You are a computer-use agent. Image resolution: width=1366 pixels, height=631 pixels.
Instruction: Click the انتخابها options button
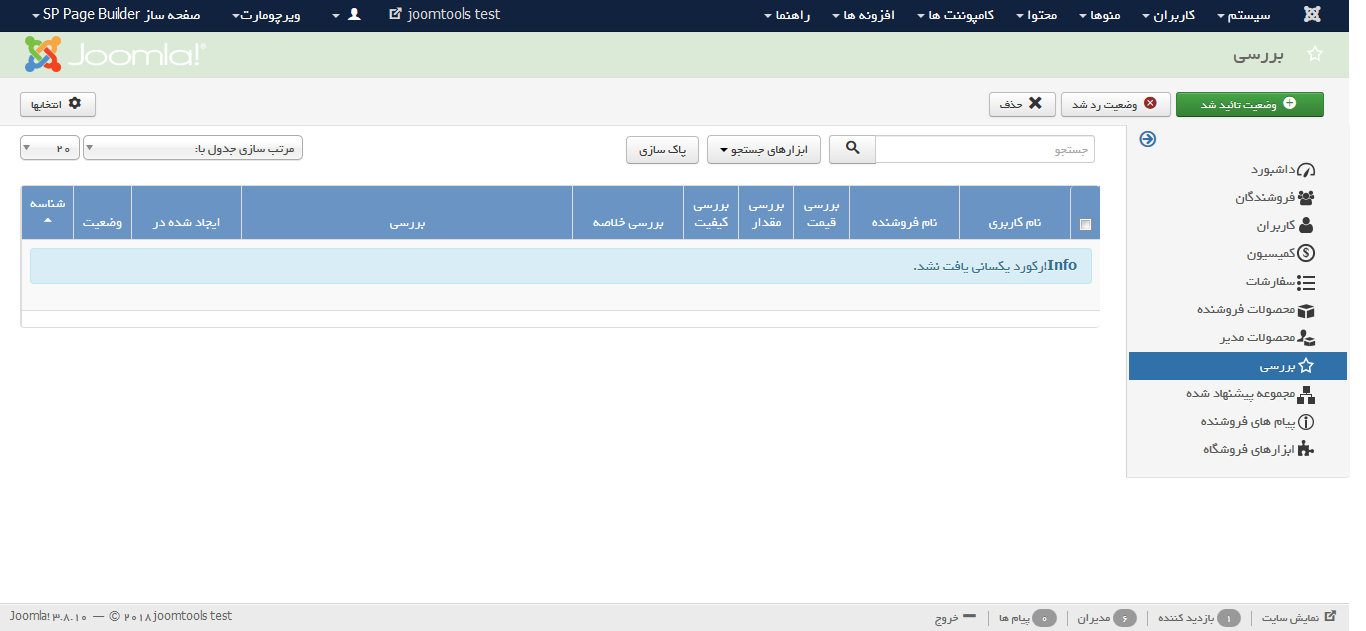58,104
